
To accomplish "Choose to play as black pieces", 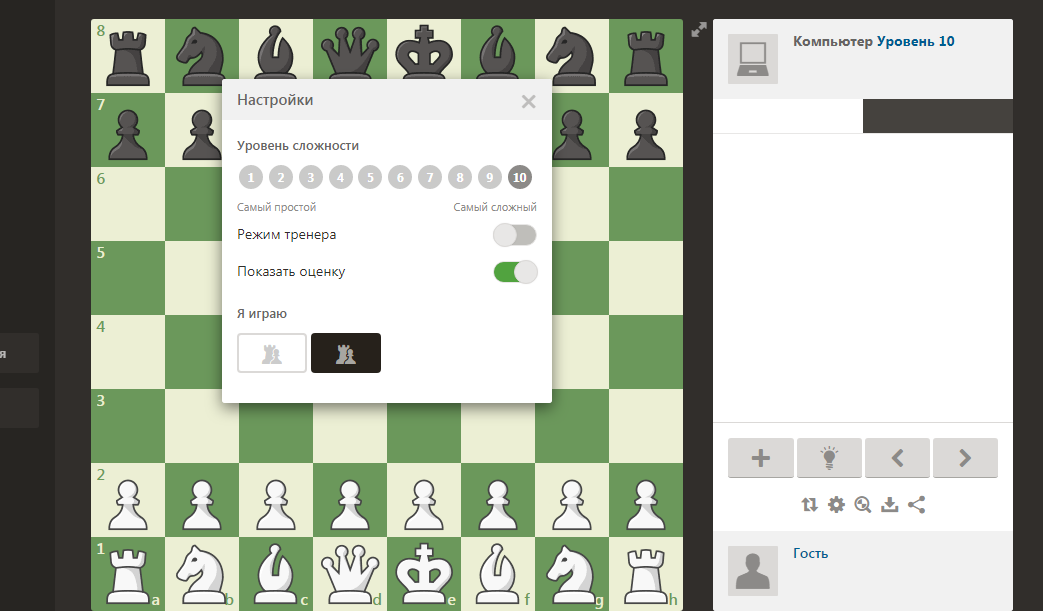I will (x=346, y=353).
